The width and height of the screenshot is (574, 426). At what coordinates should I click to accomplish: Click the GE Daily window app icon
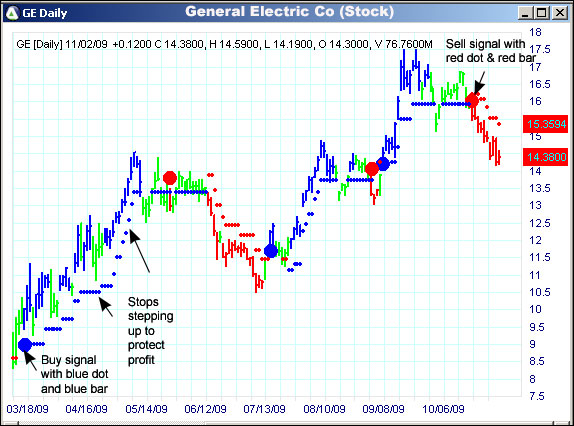[12, 13]
